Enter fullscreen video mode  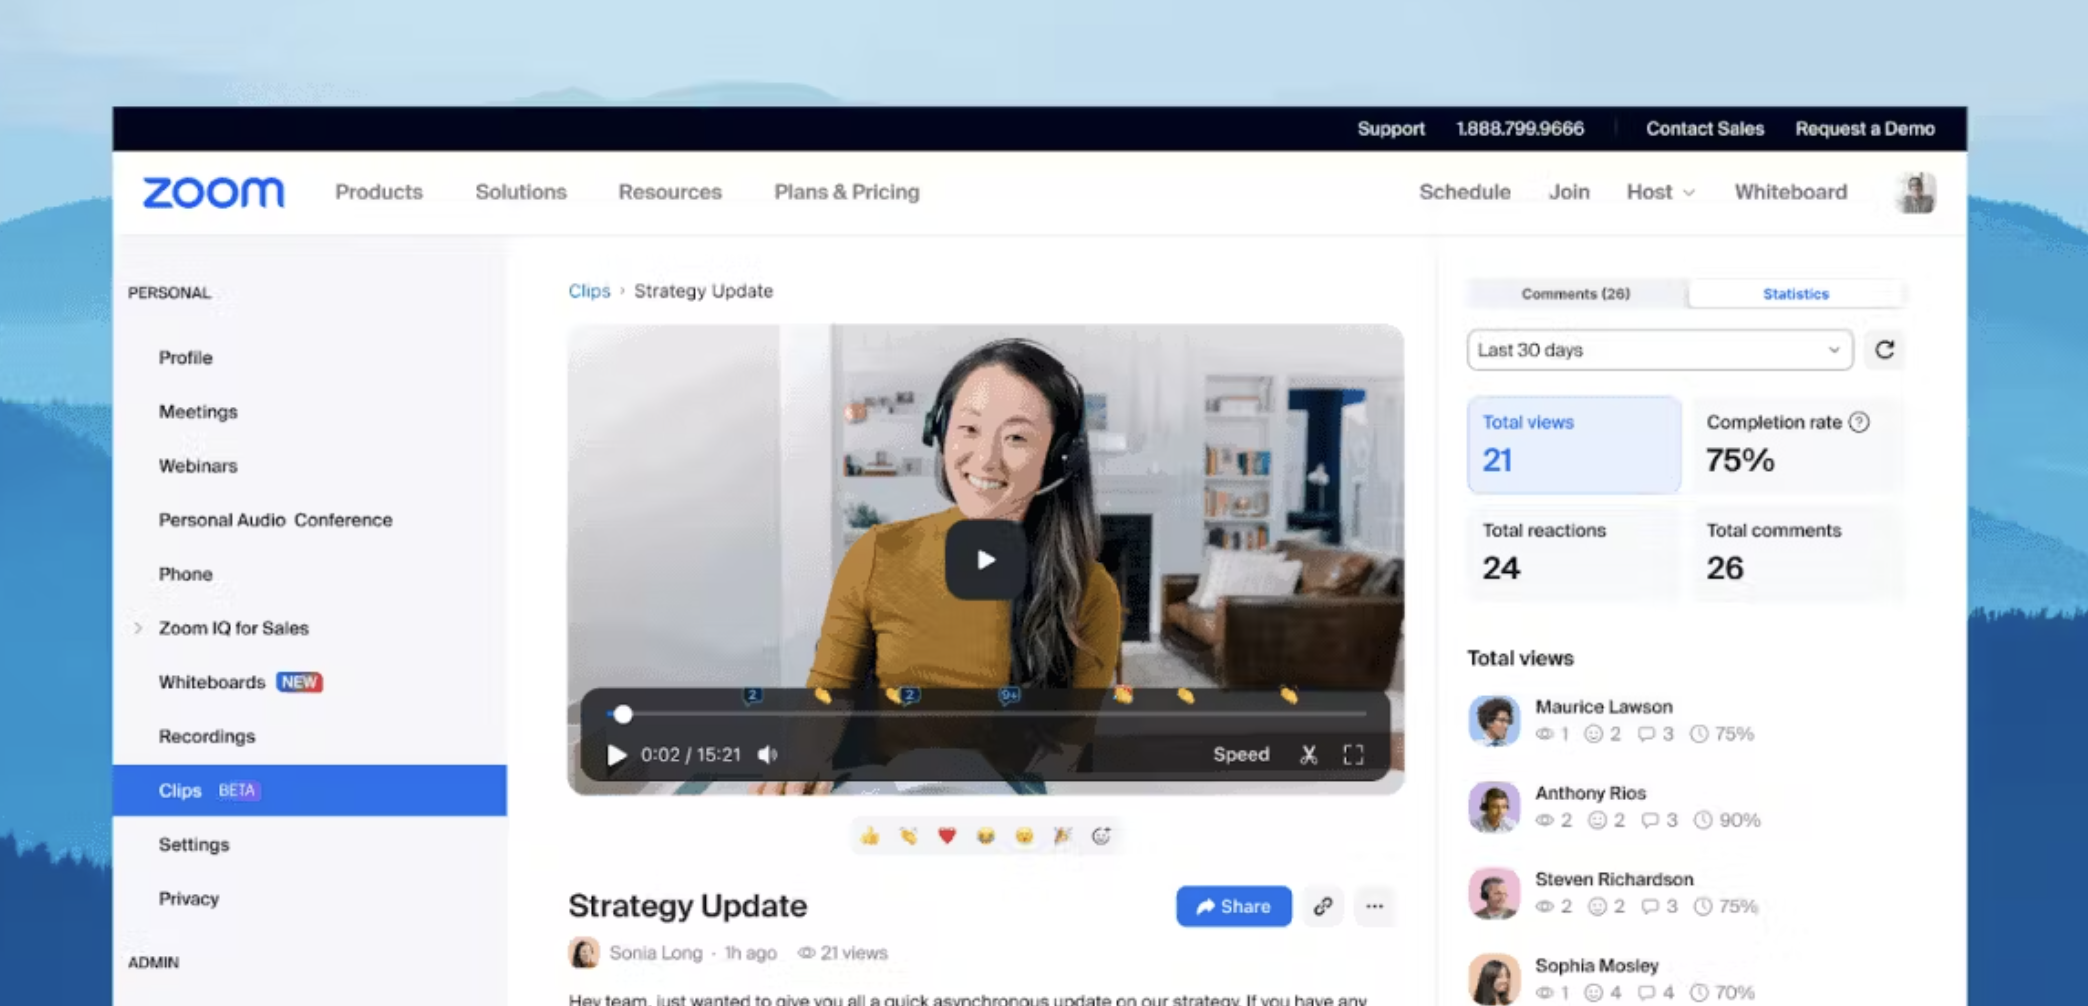click(1353, 755)
